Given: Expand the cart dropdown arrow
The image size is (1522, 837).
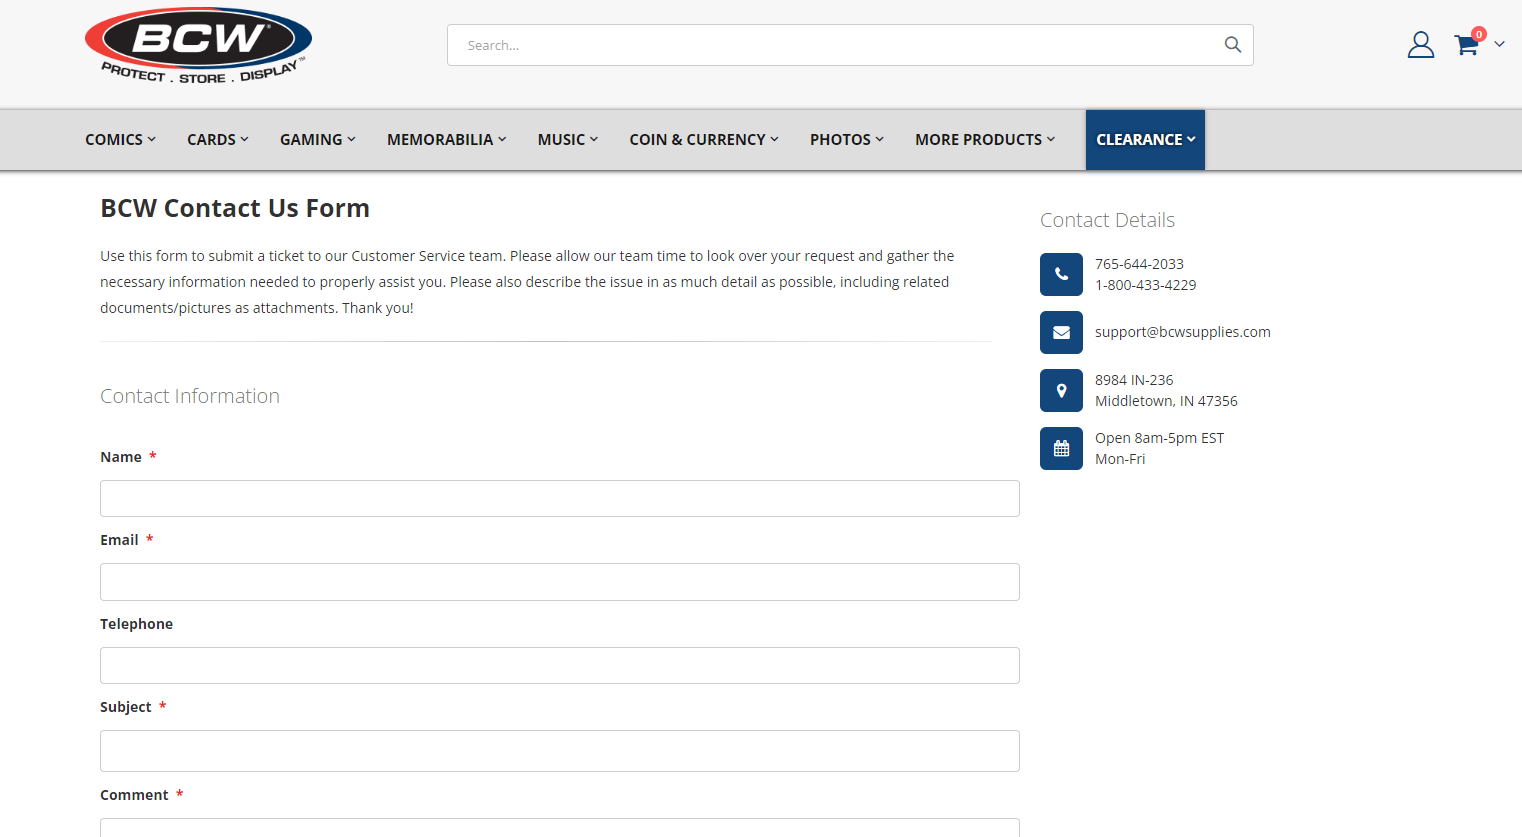Looking at the screenshot, I should (1499, 44).
